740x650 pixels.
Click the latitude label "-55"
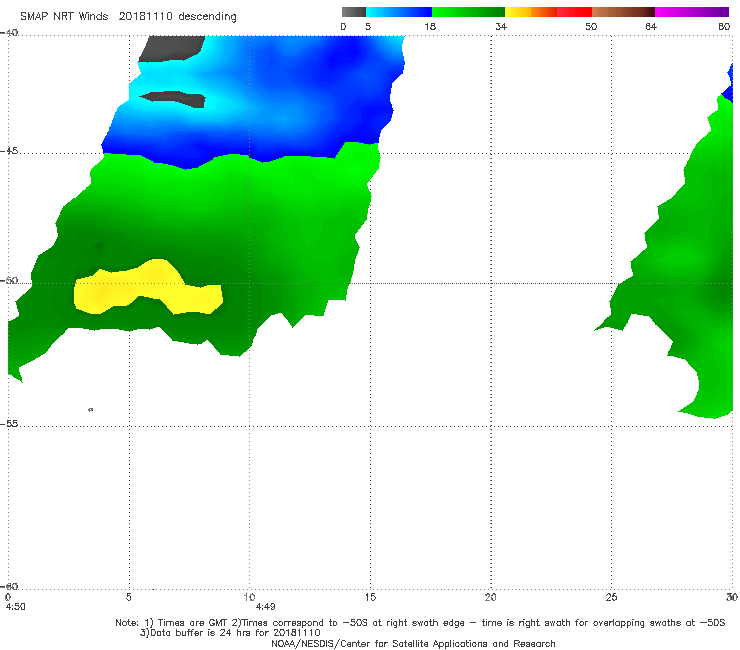point(9,424)
